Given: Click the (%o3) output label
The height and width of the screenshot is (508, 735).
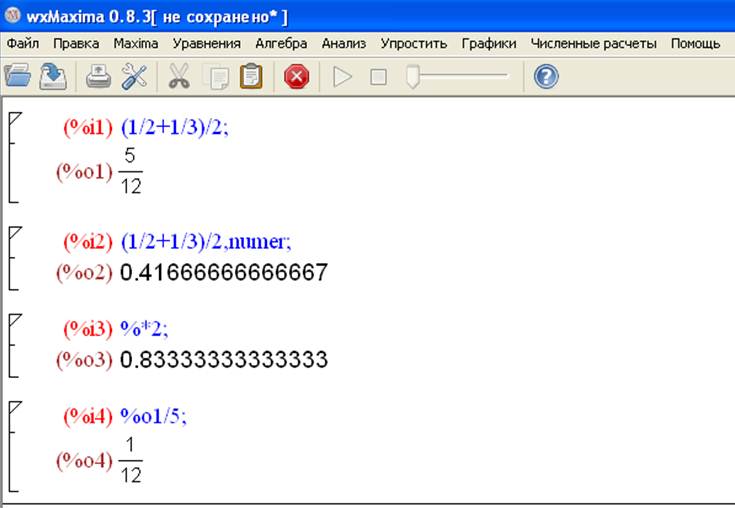Looking at the screenshot, I should [x=84, y=360].
